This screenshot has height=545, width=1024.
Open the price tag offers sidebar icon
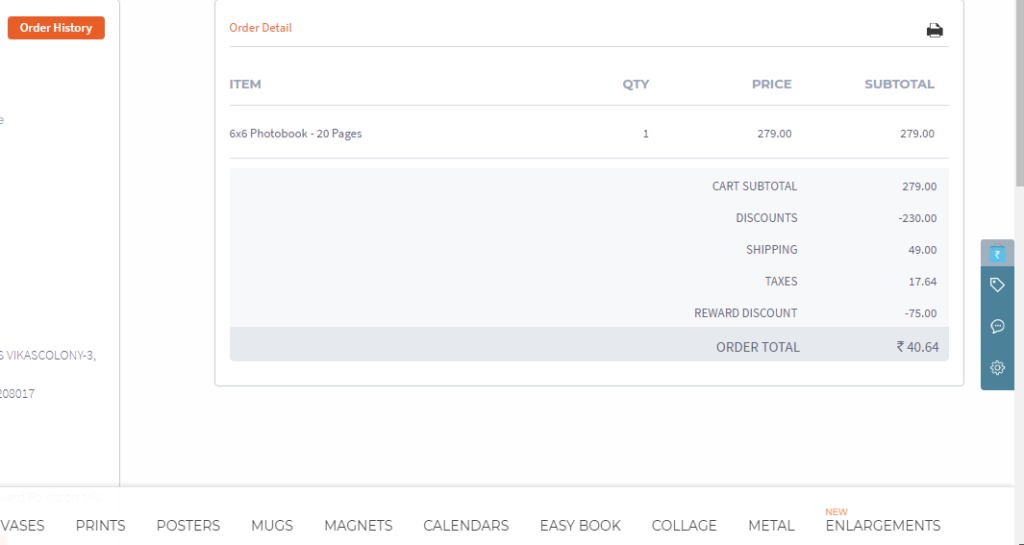coord(997,285)
